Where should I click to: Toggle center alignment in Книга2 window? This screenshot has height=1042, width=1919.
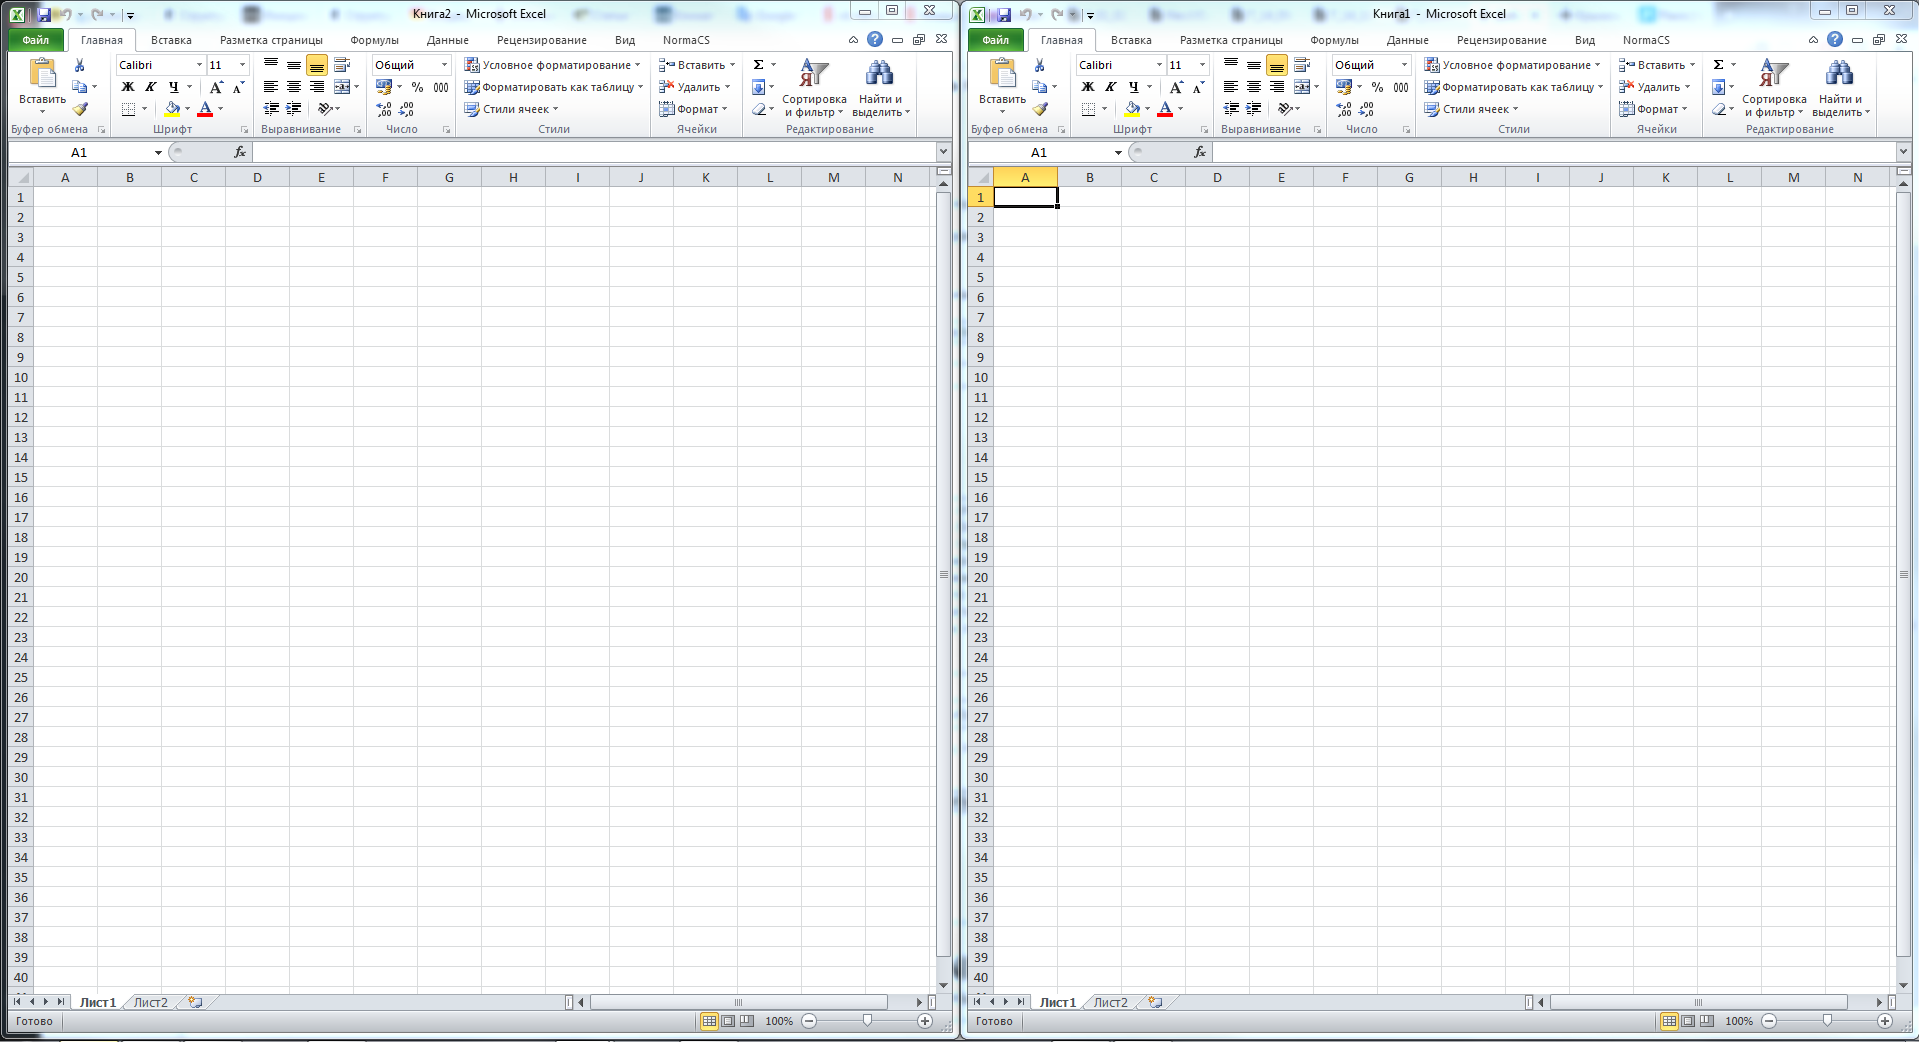point(294,87)
